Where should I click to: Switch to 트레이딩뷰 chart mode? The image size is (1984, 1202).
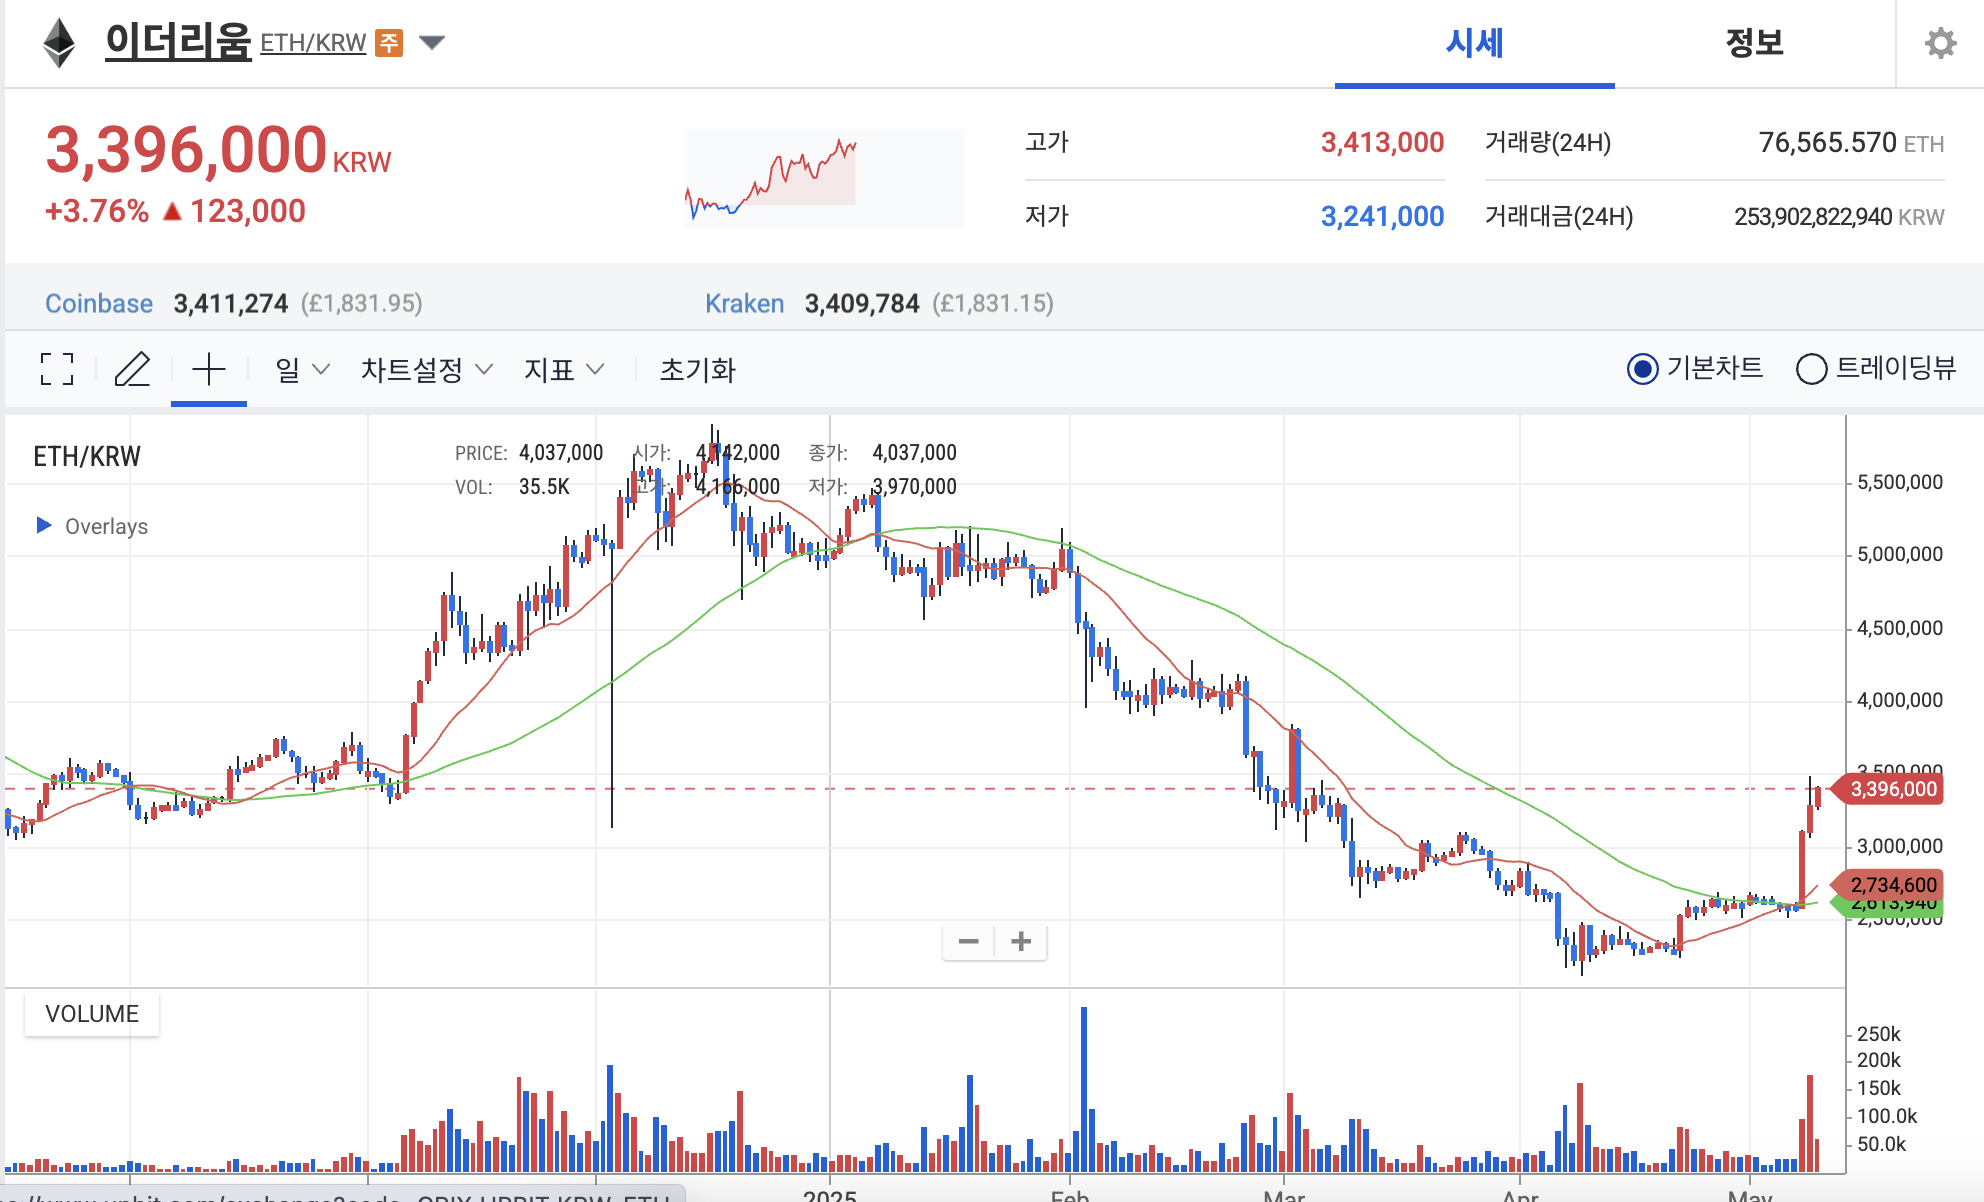tap(1811, 369)
